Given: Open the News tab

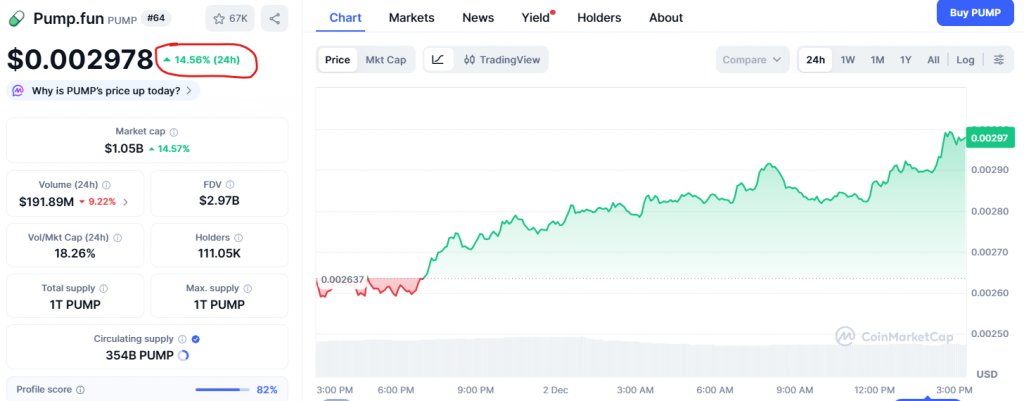Looking at the screenshot, I should pos(478,18).
